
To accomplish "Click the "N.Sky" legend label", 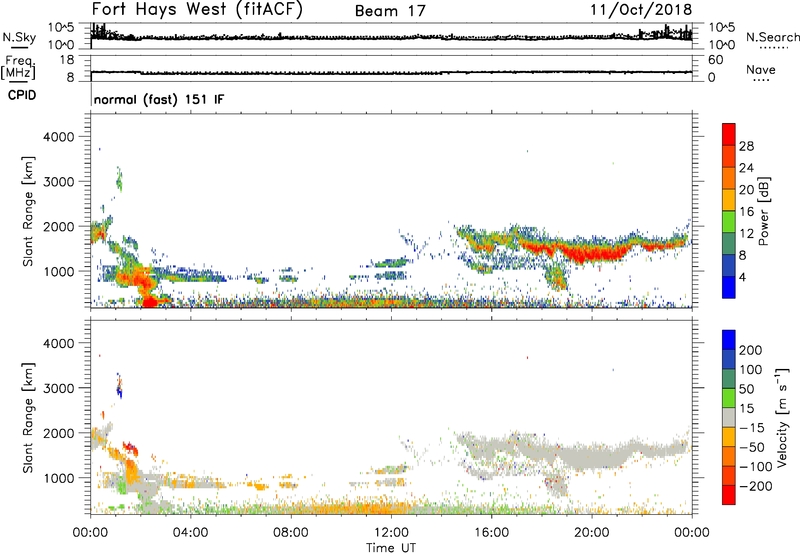I will (x=19, y=37).
